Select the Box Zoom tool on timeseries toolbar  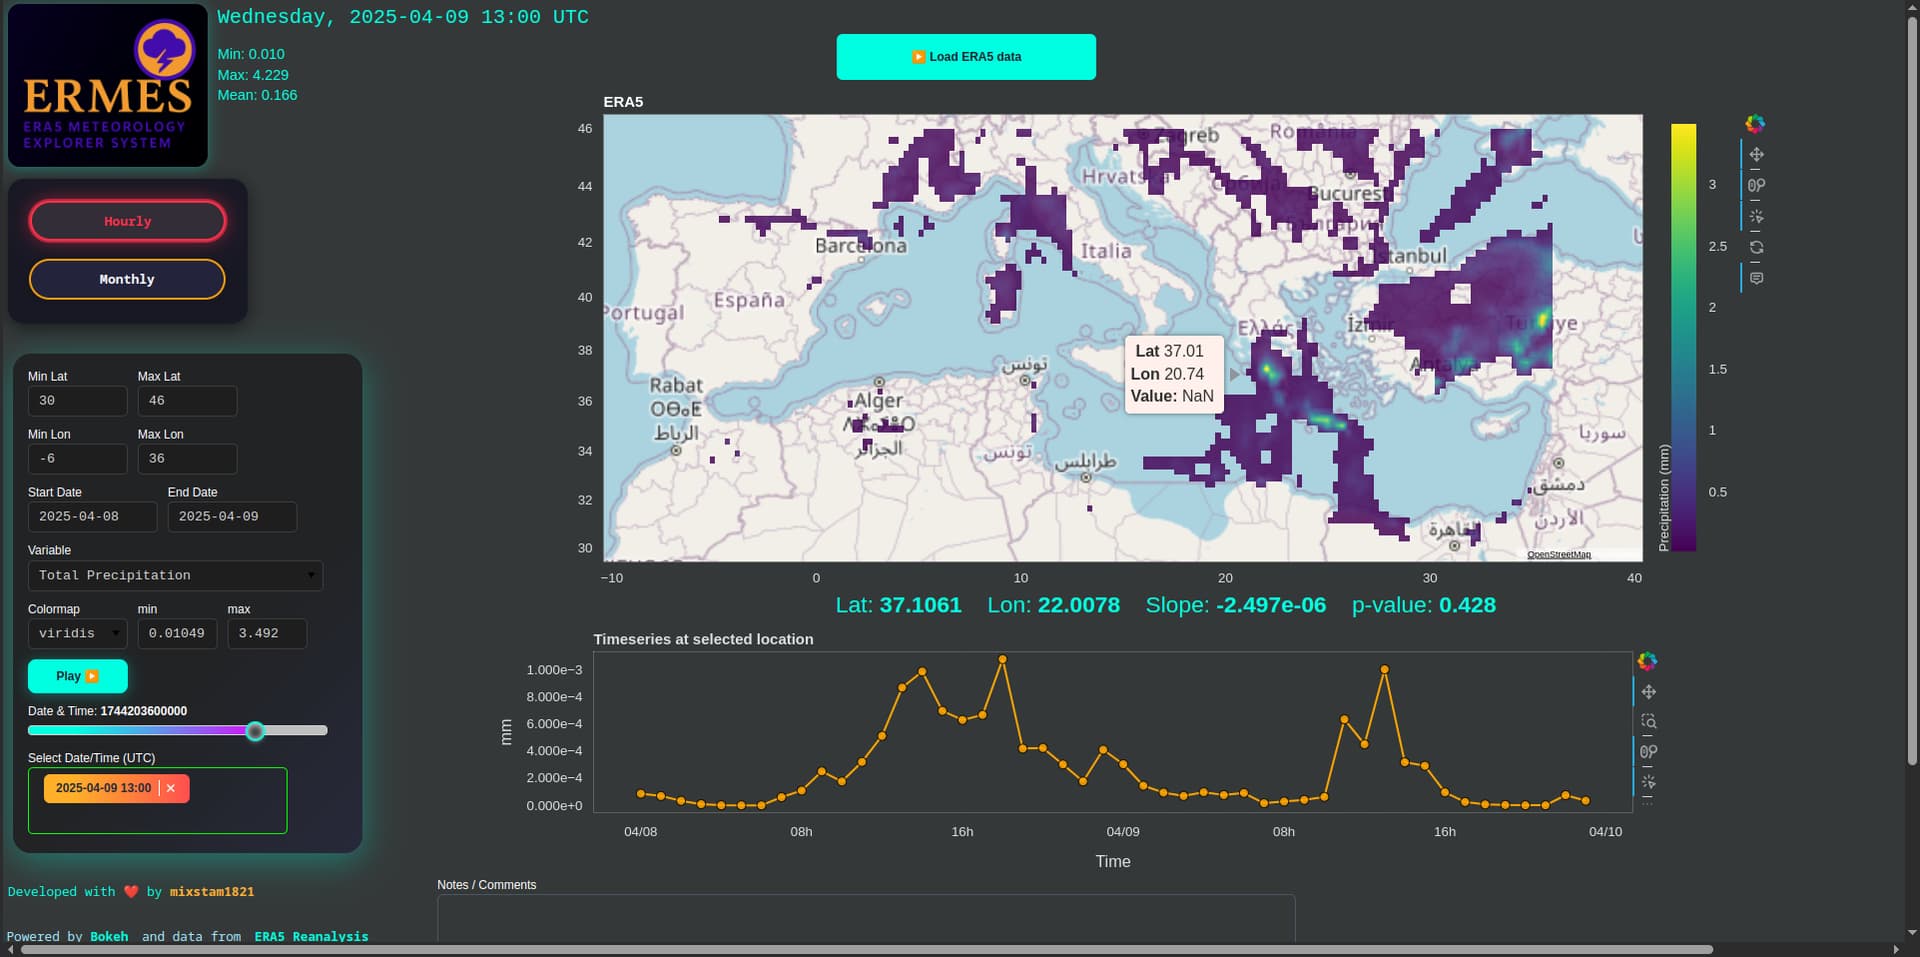click(1649, 721)
